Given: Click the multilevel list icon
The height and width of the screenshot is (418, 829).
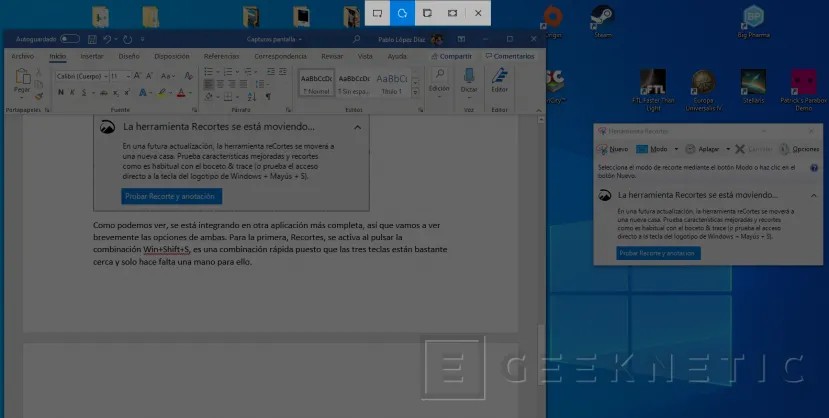Looking at the screenshot, I should point(247,71).
